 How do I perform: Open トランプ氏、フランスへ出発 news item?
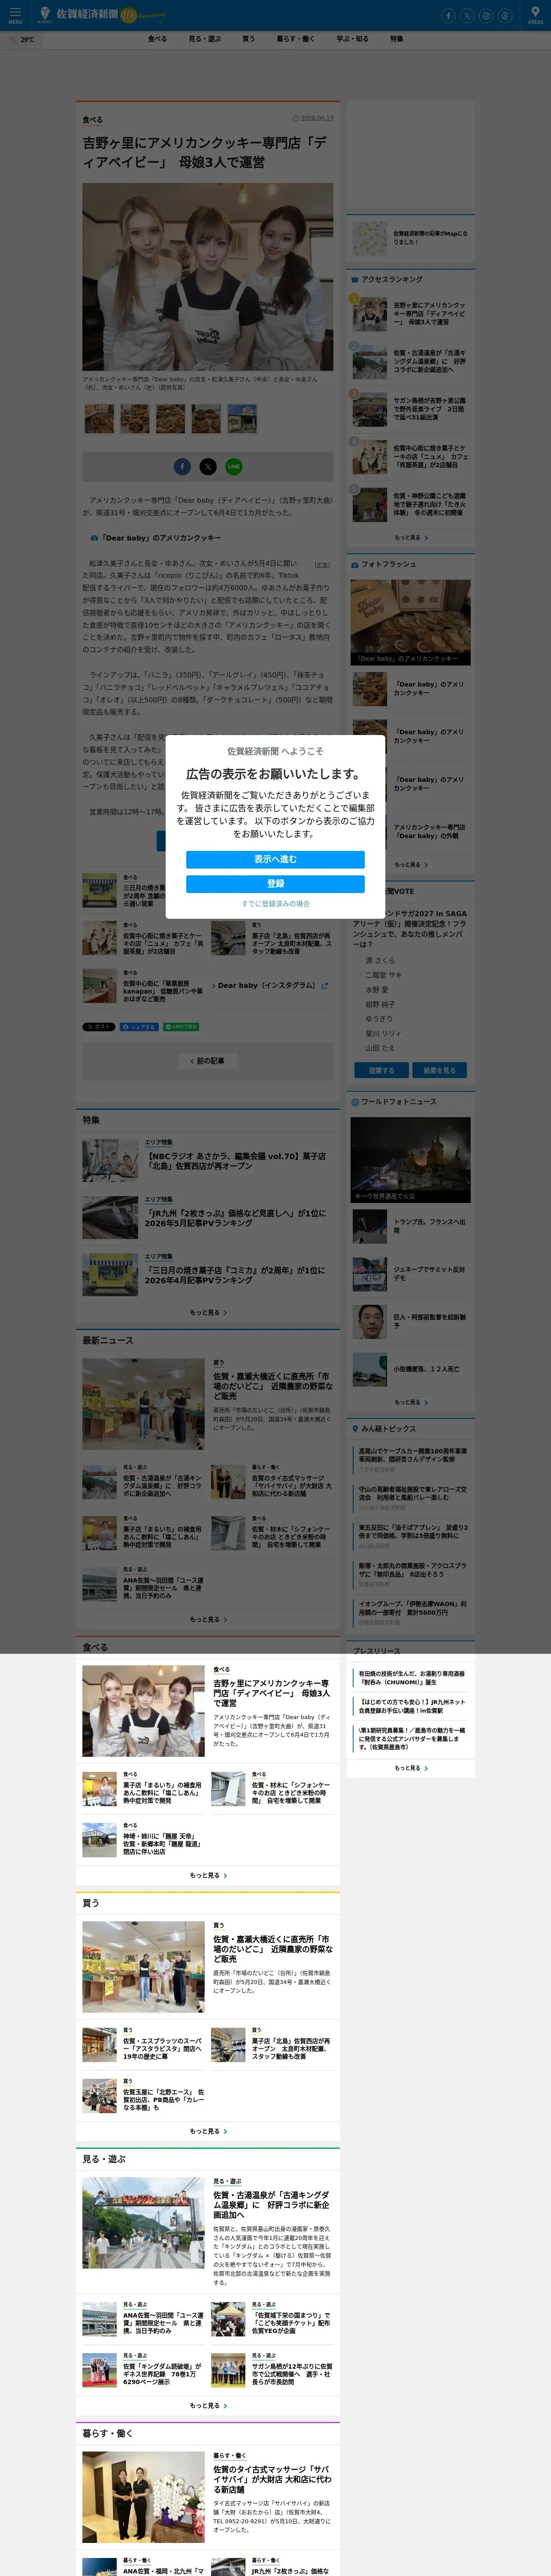pyautogui.click(x=429, y=1226)
